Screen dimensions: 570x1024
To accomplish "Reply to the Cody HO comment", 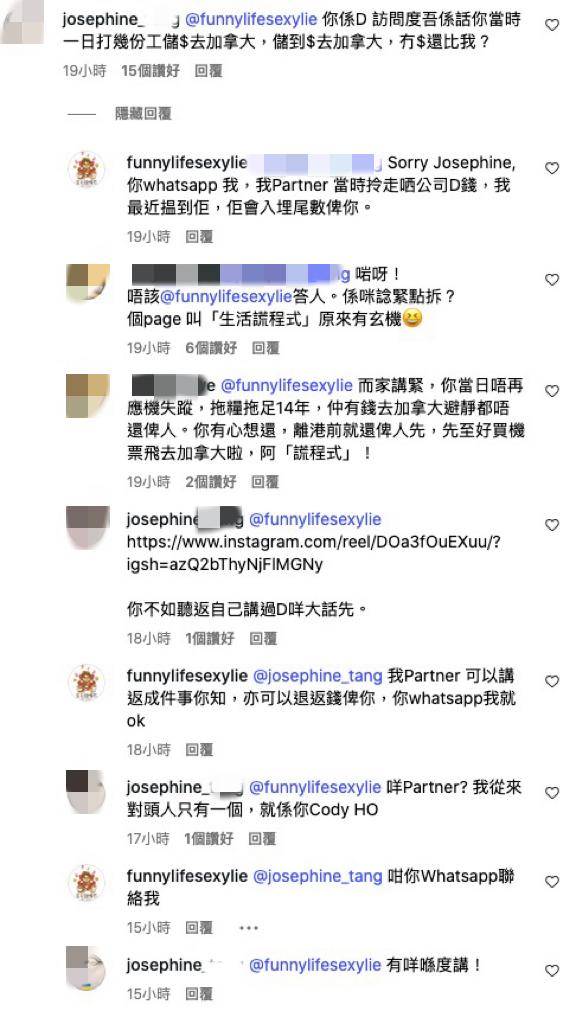I will point(262,839).
